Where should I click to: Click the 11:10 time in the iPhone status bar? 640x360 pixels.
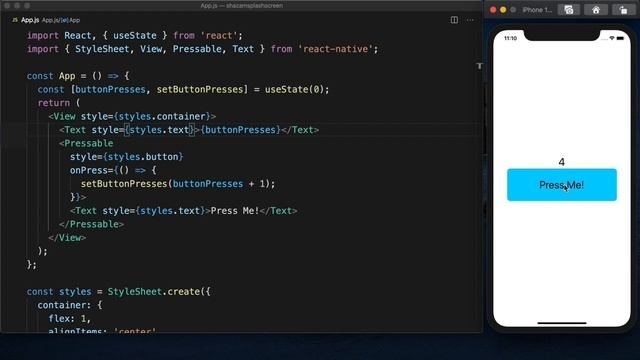click(x=510, y=38)
